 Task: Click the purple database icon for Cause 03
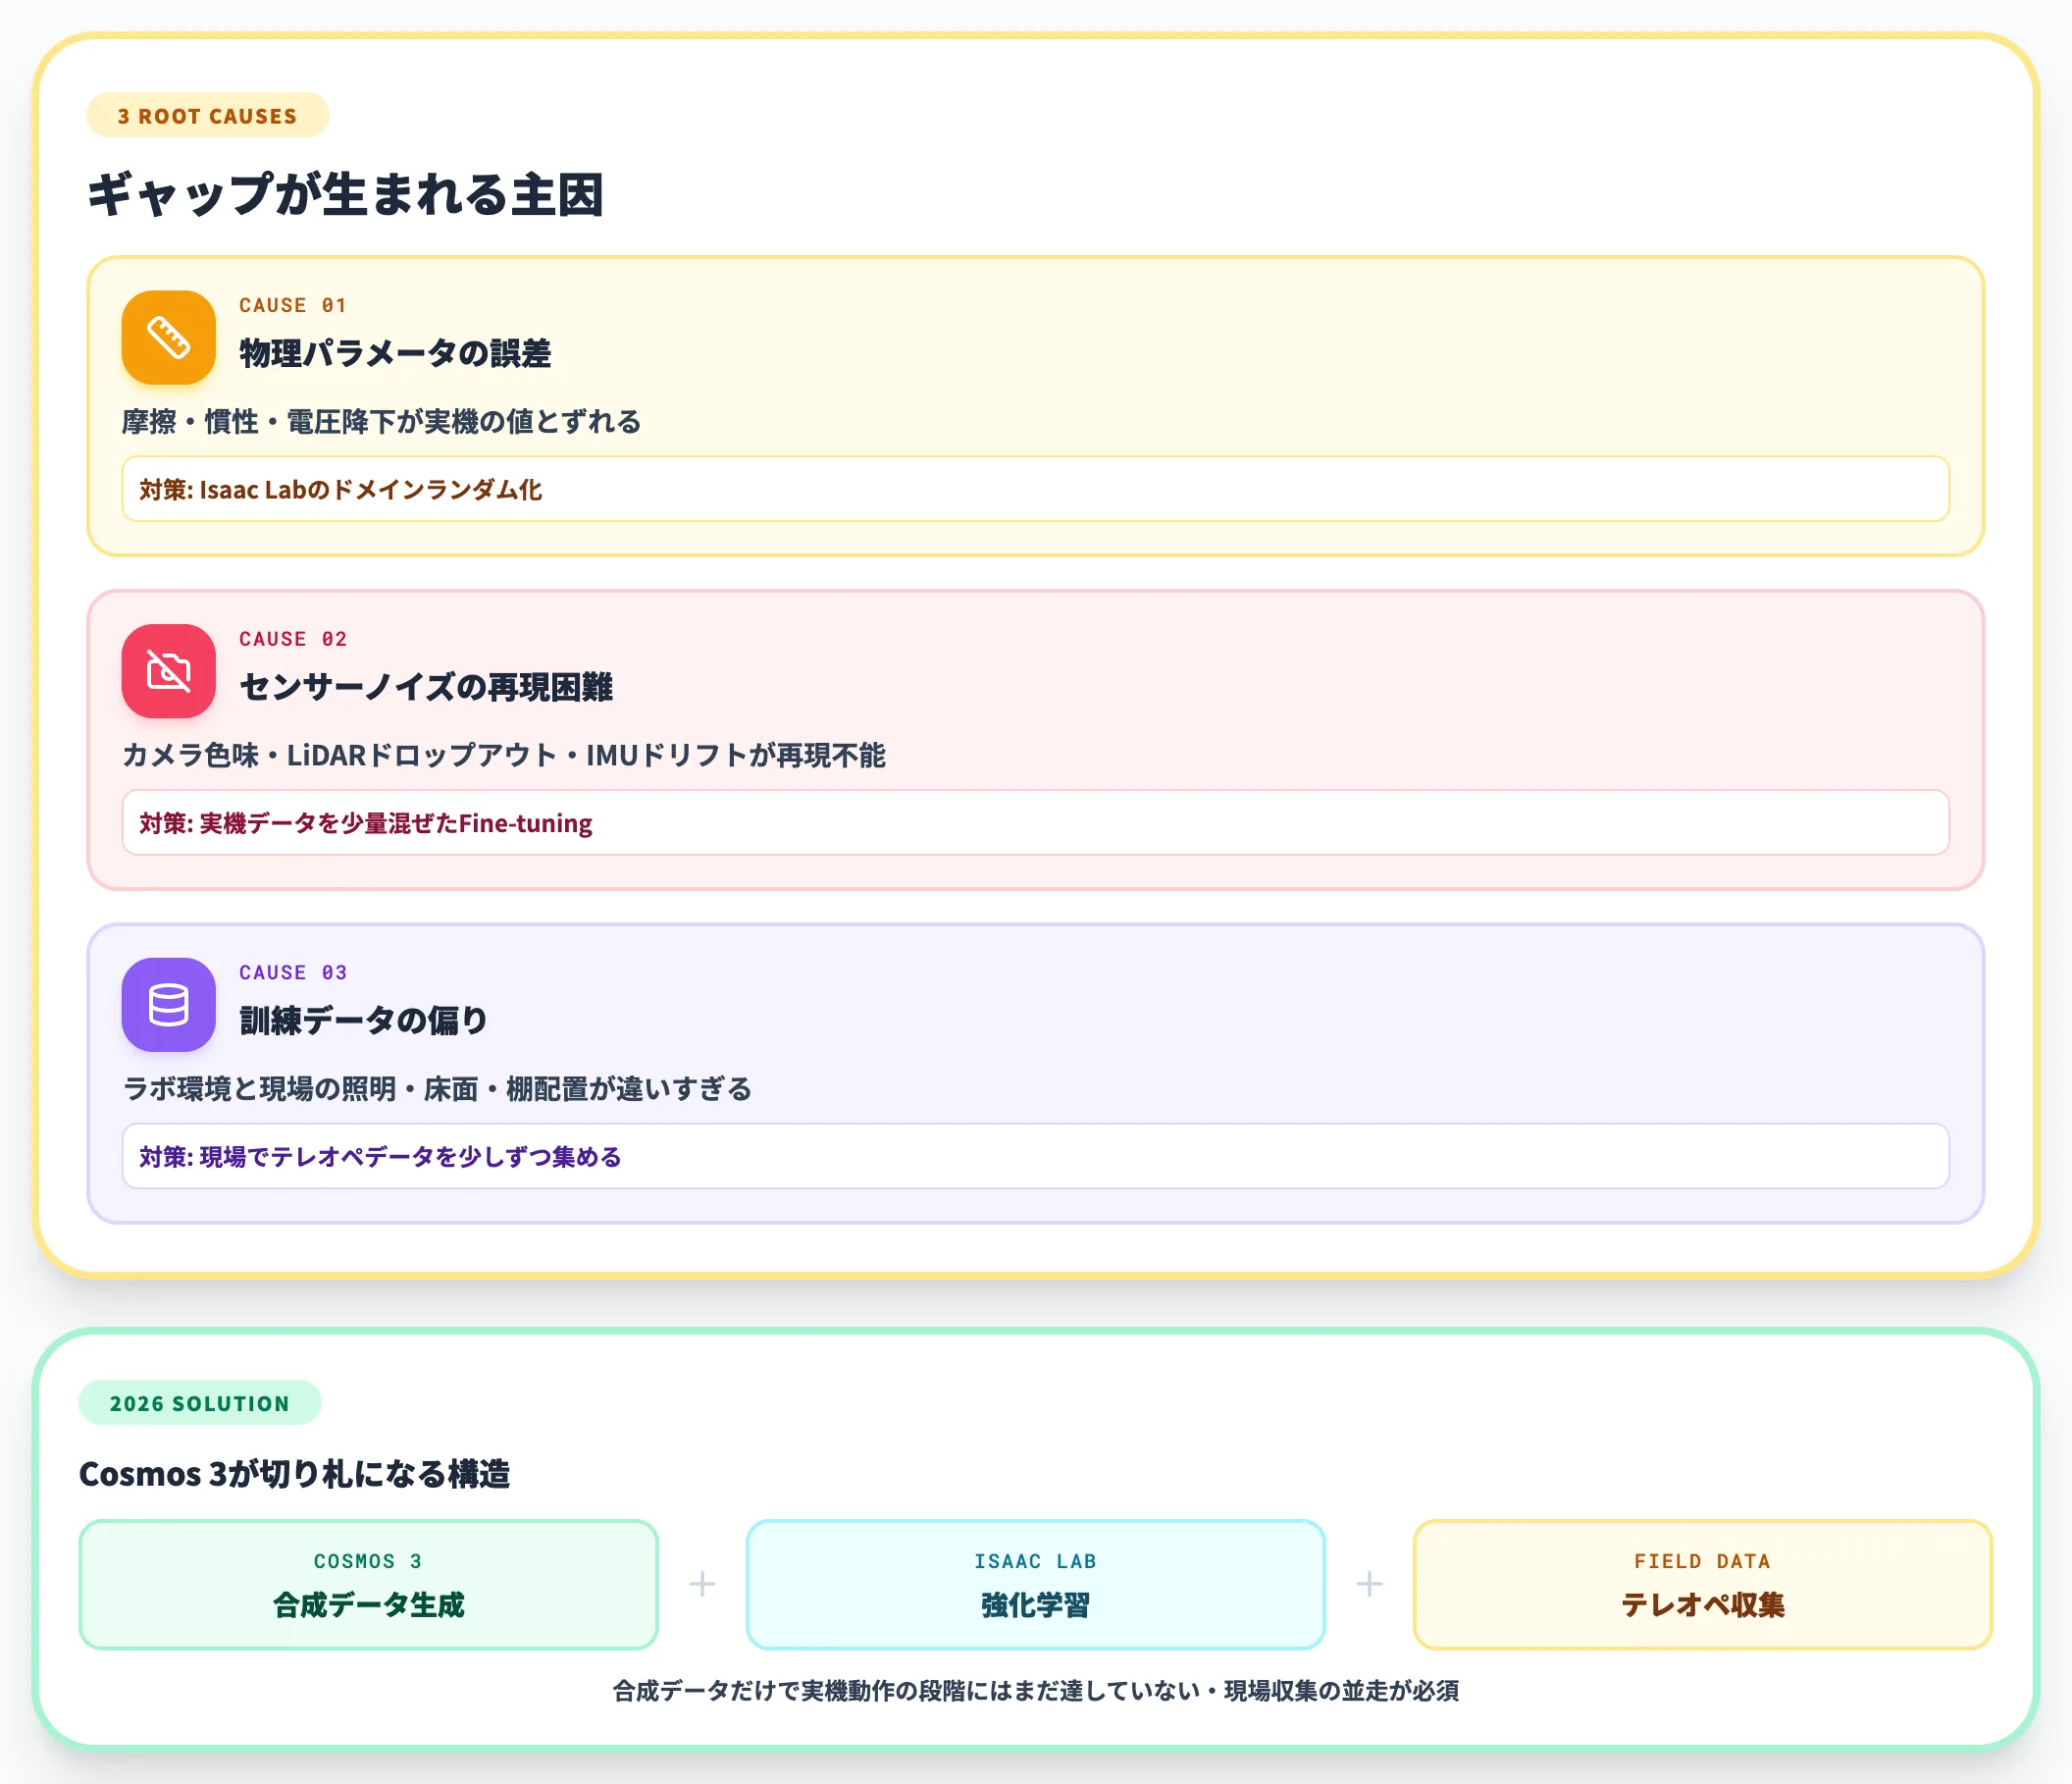(x=168, y=1005)
